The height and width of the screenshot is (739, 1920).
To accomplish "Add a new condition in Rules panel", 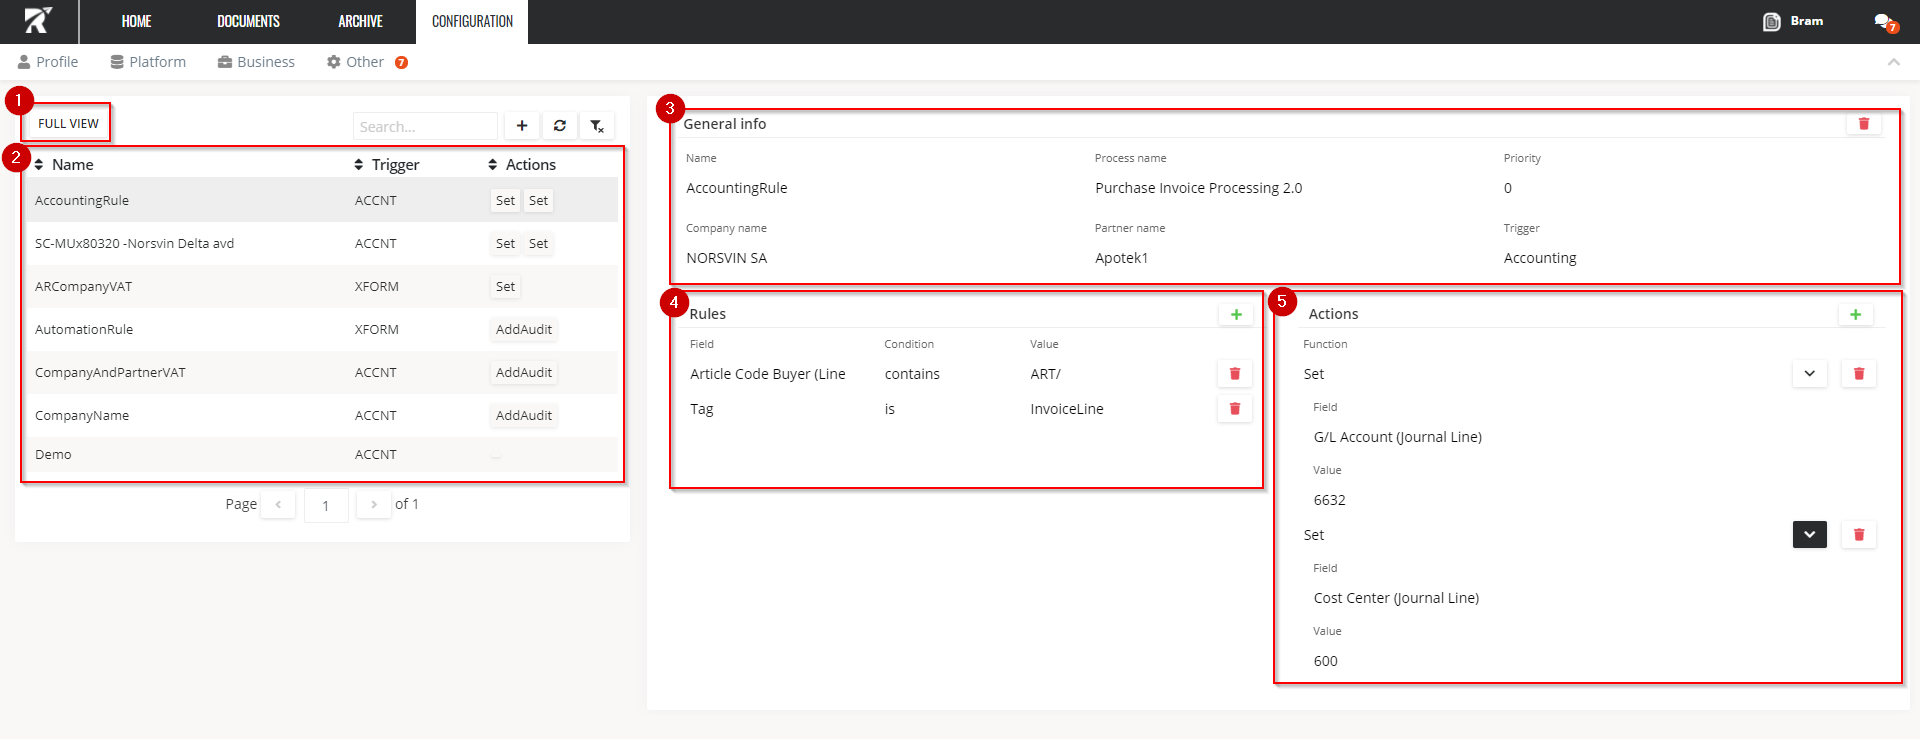I will tap(1236, 314).
